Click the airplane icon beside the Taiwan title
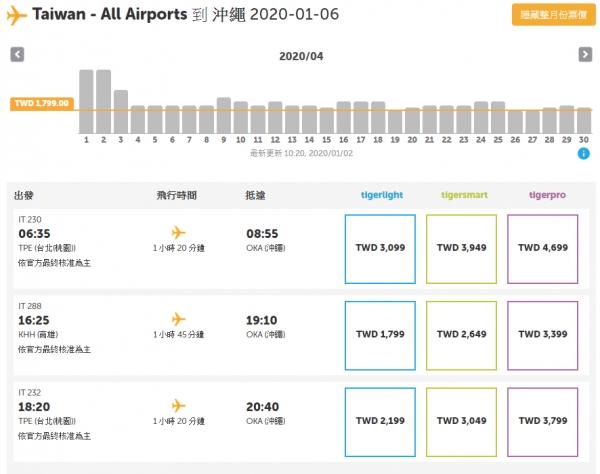The width and height of the screenshot is (600, 474). click(17, 15)
